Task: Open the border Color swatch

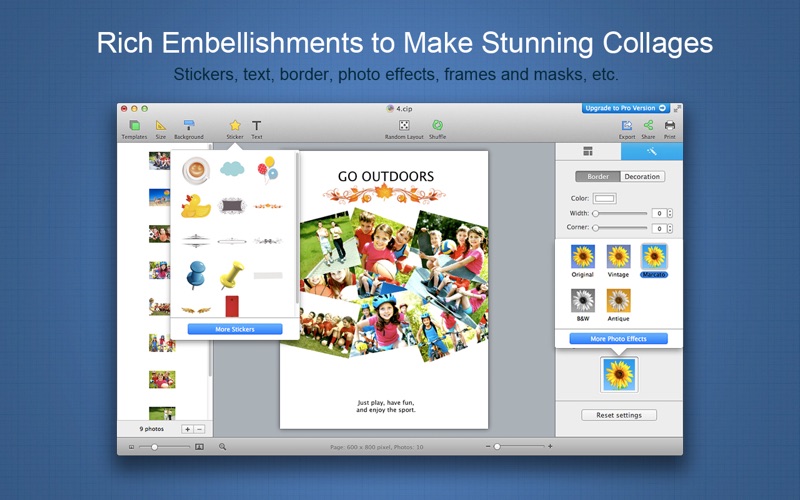Action: [605, 198]
